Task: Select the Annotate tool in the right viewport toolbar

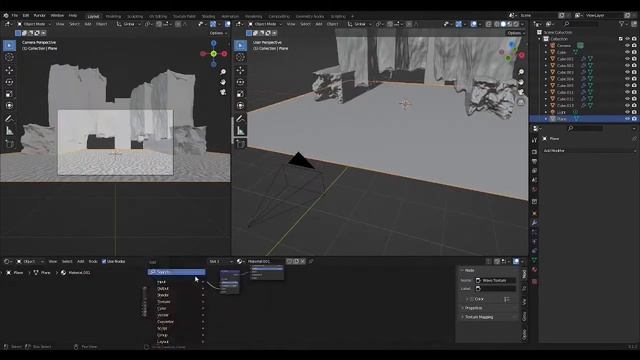Action: pyautogui.click(x=240, y=119)
